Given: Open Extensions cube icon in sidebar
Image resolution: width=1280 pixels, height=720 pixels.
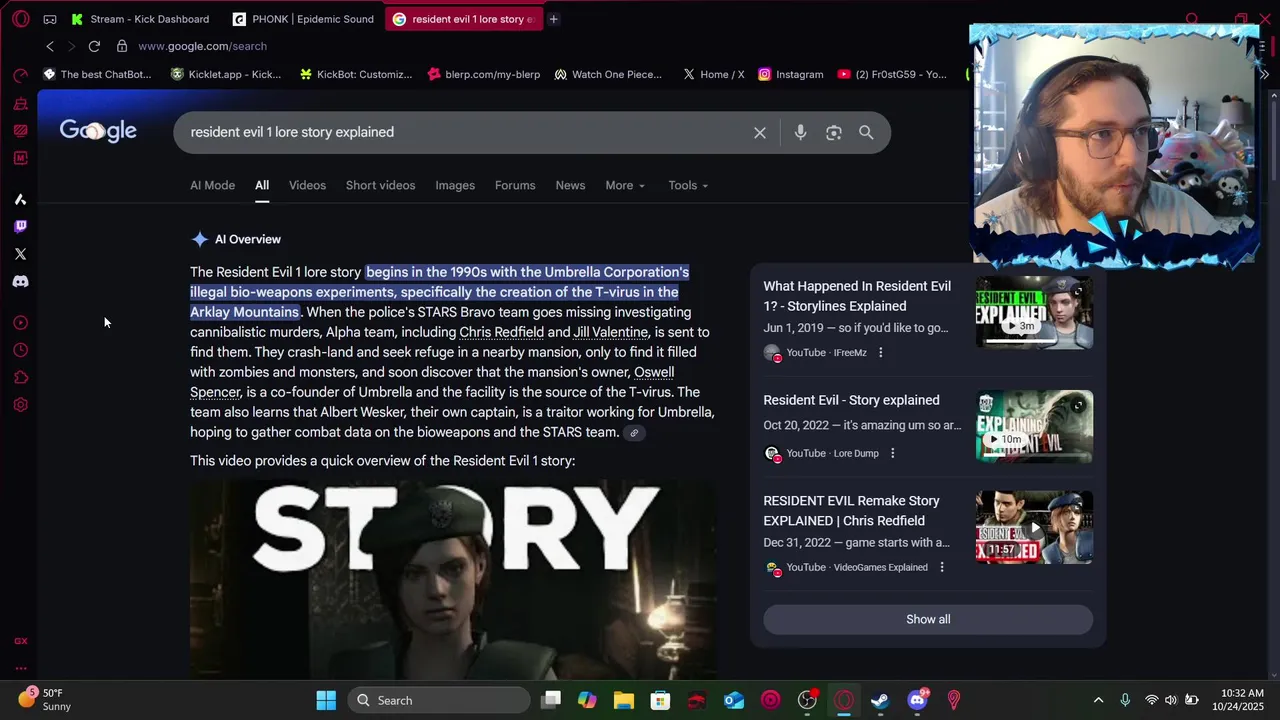Looking at the screenshot, I should tap(20, 378).
